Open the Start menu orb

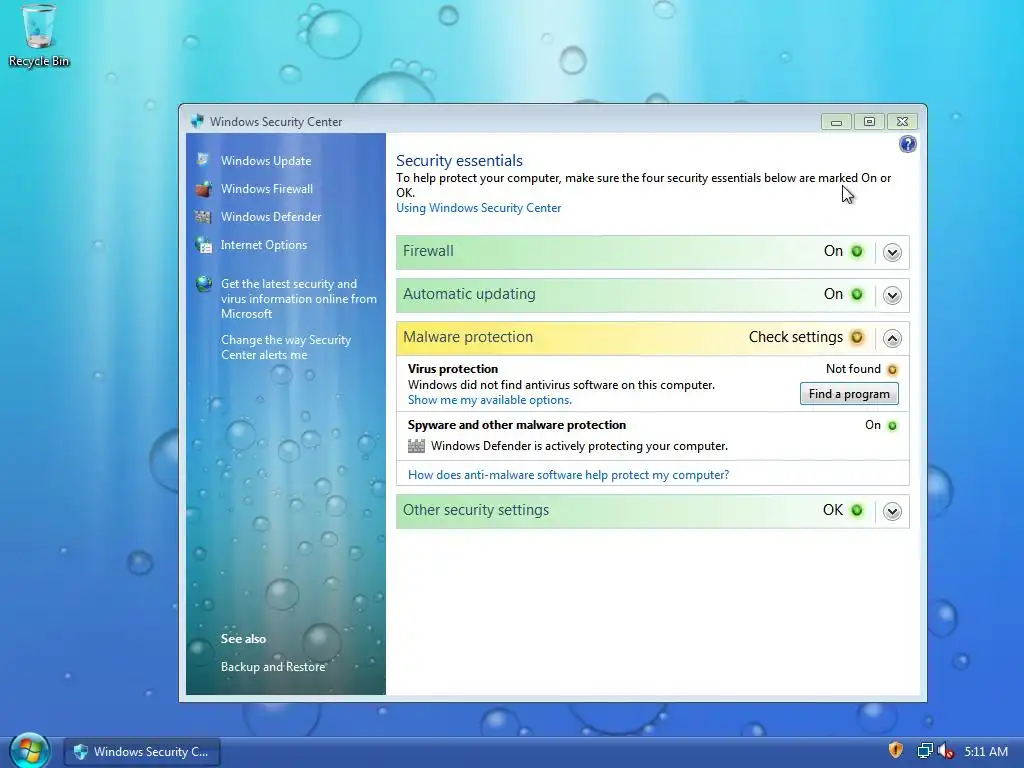[x=29, y=750]
